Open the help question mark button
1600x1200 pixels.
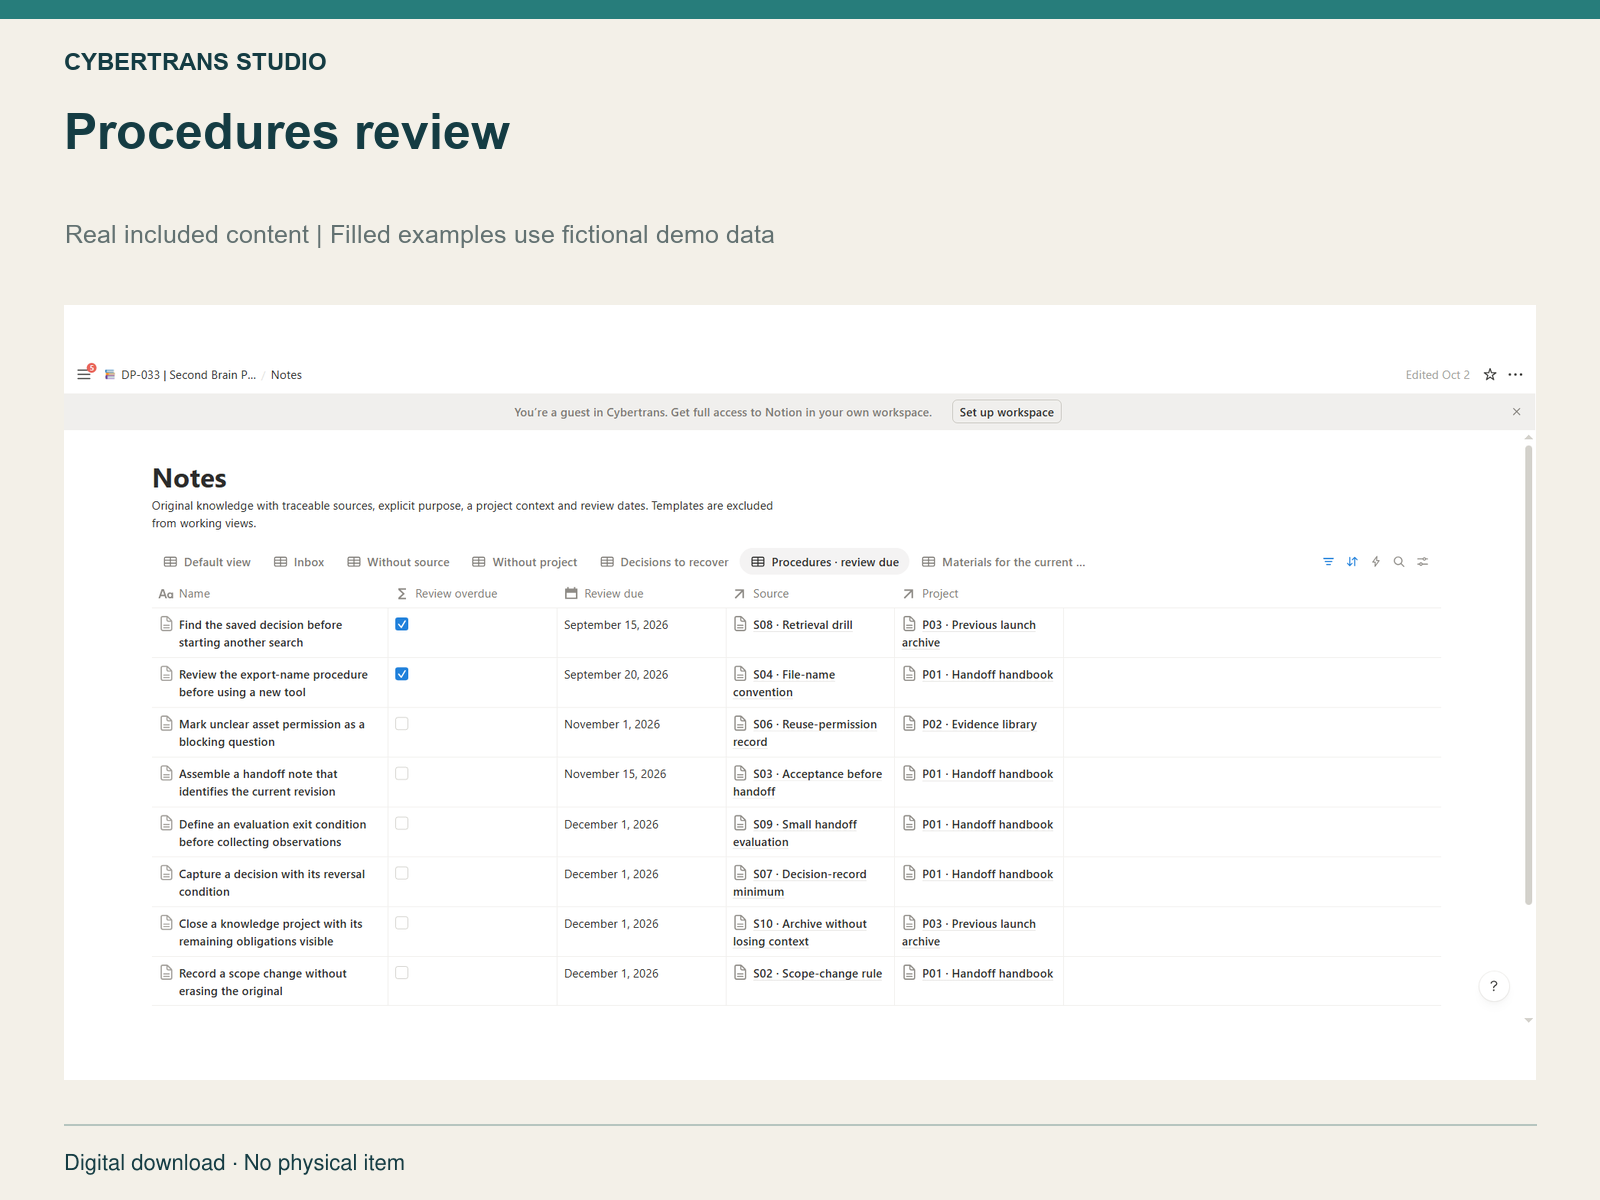[x=1494, y=987]
